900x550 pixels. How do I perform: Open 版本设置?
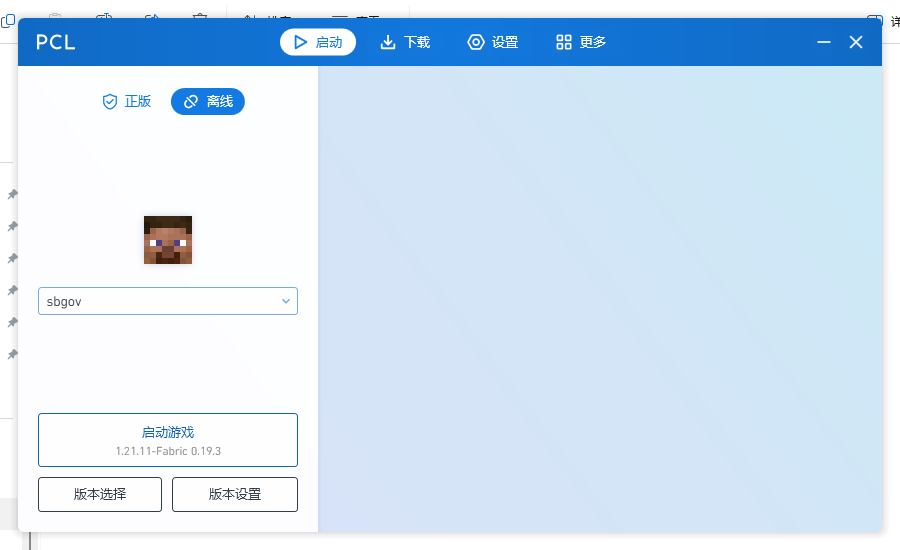click(235, 494)
